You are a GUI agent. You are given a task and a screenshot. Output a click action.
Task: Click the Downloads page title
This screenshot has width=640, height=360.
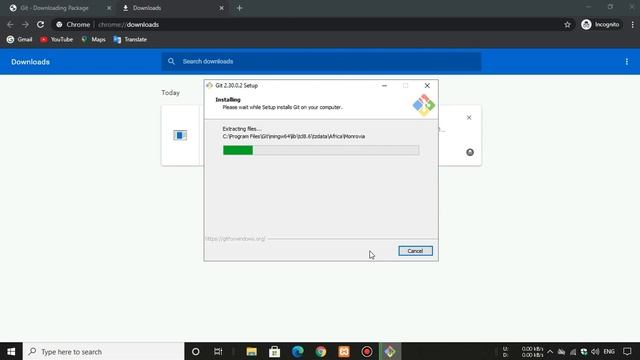pyautogui.click(x=30, y=62)
